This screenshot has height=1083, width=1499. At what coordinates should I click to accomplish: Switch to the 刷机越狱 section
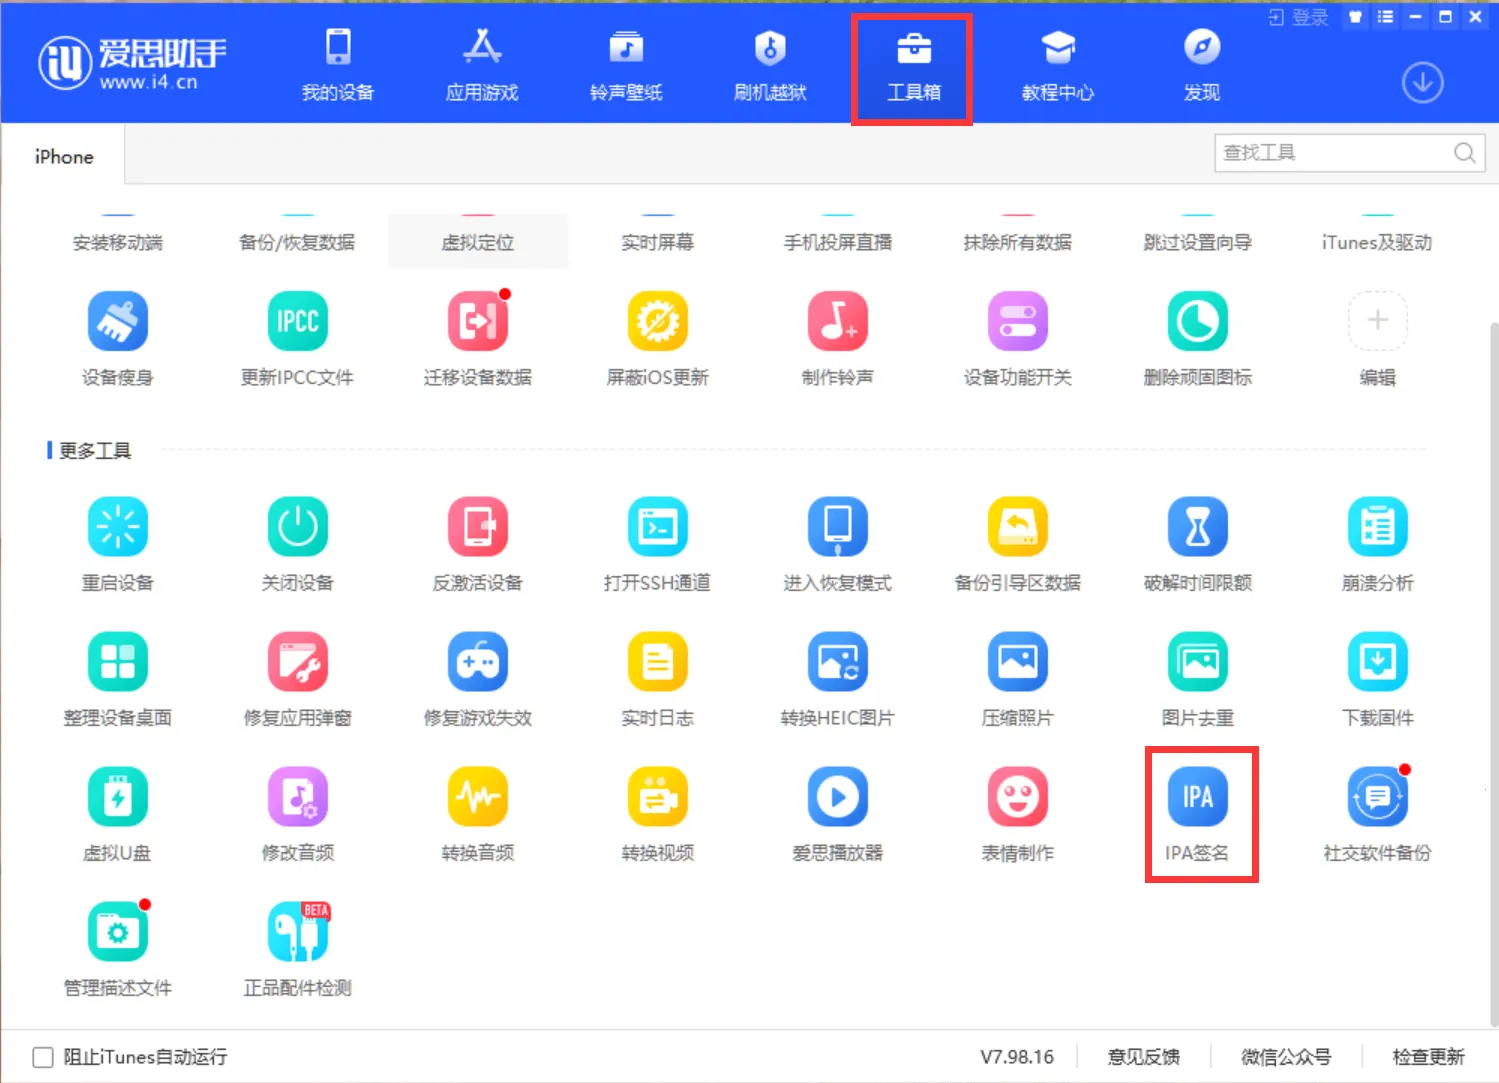tap(769, 63)
